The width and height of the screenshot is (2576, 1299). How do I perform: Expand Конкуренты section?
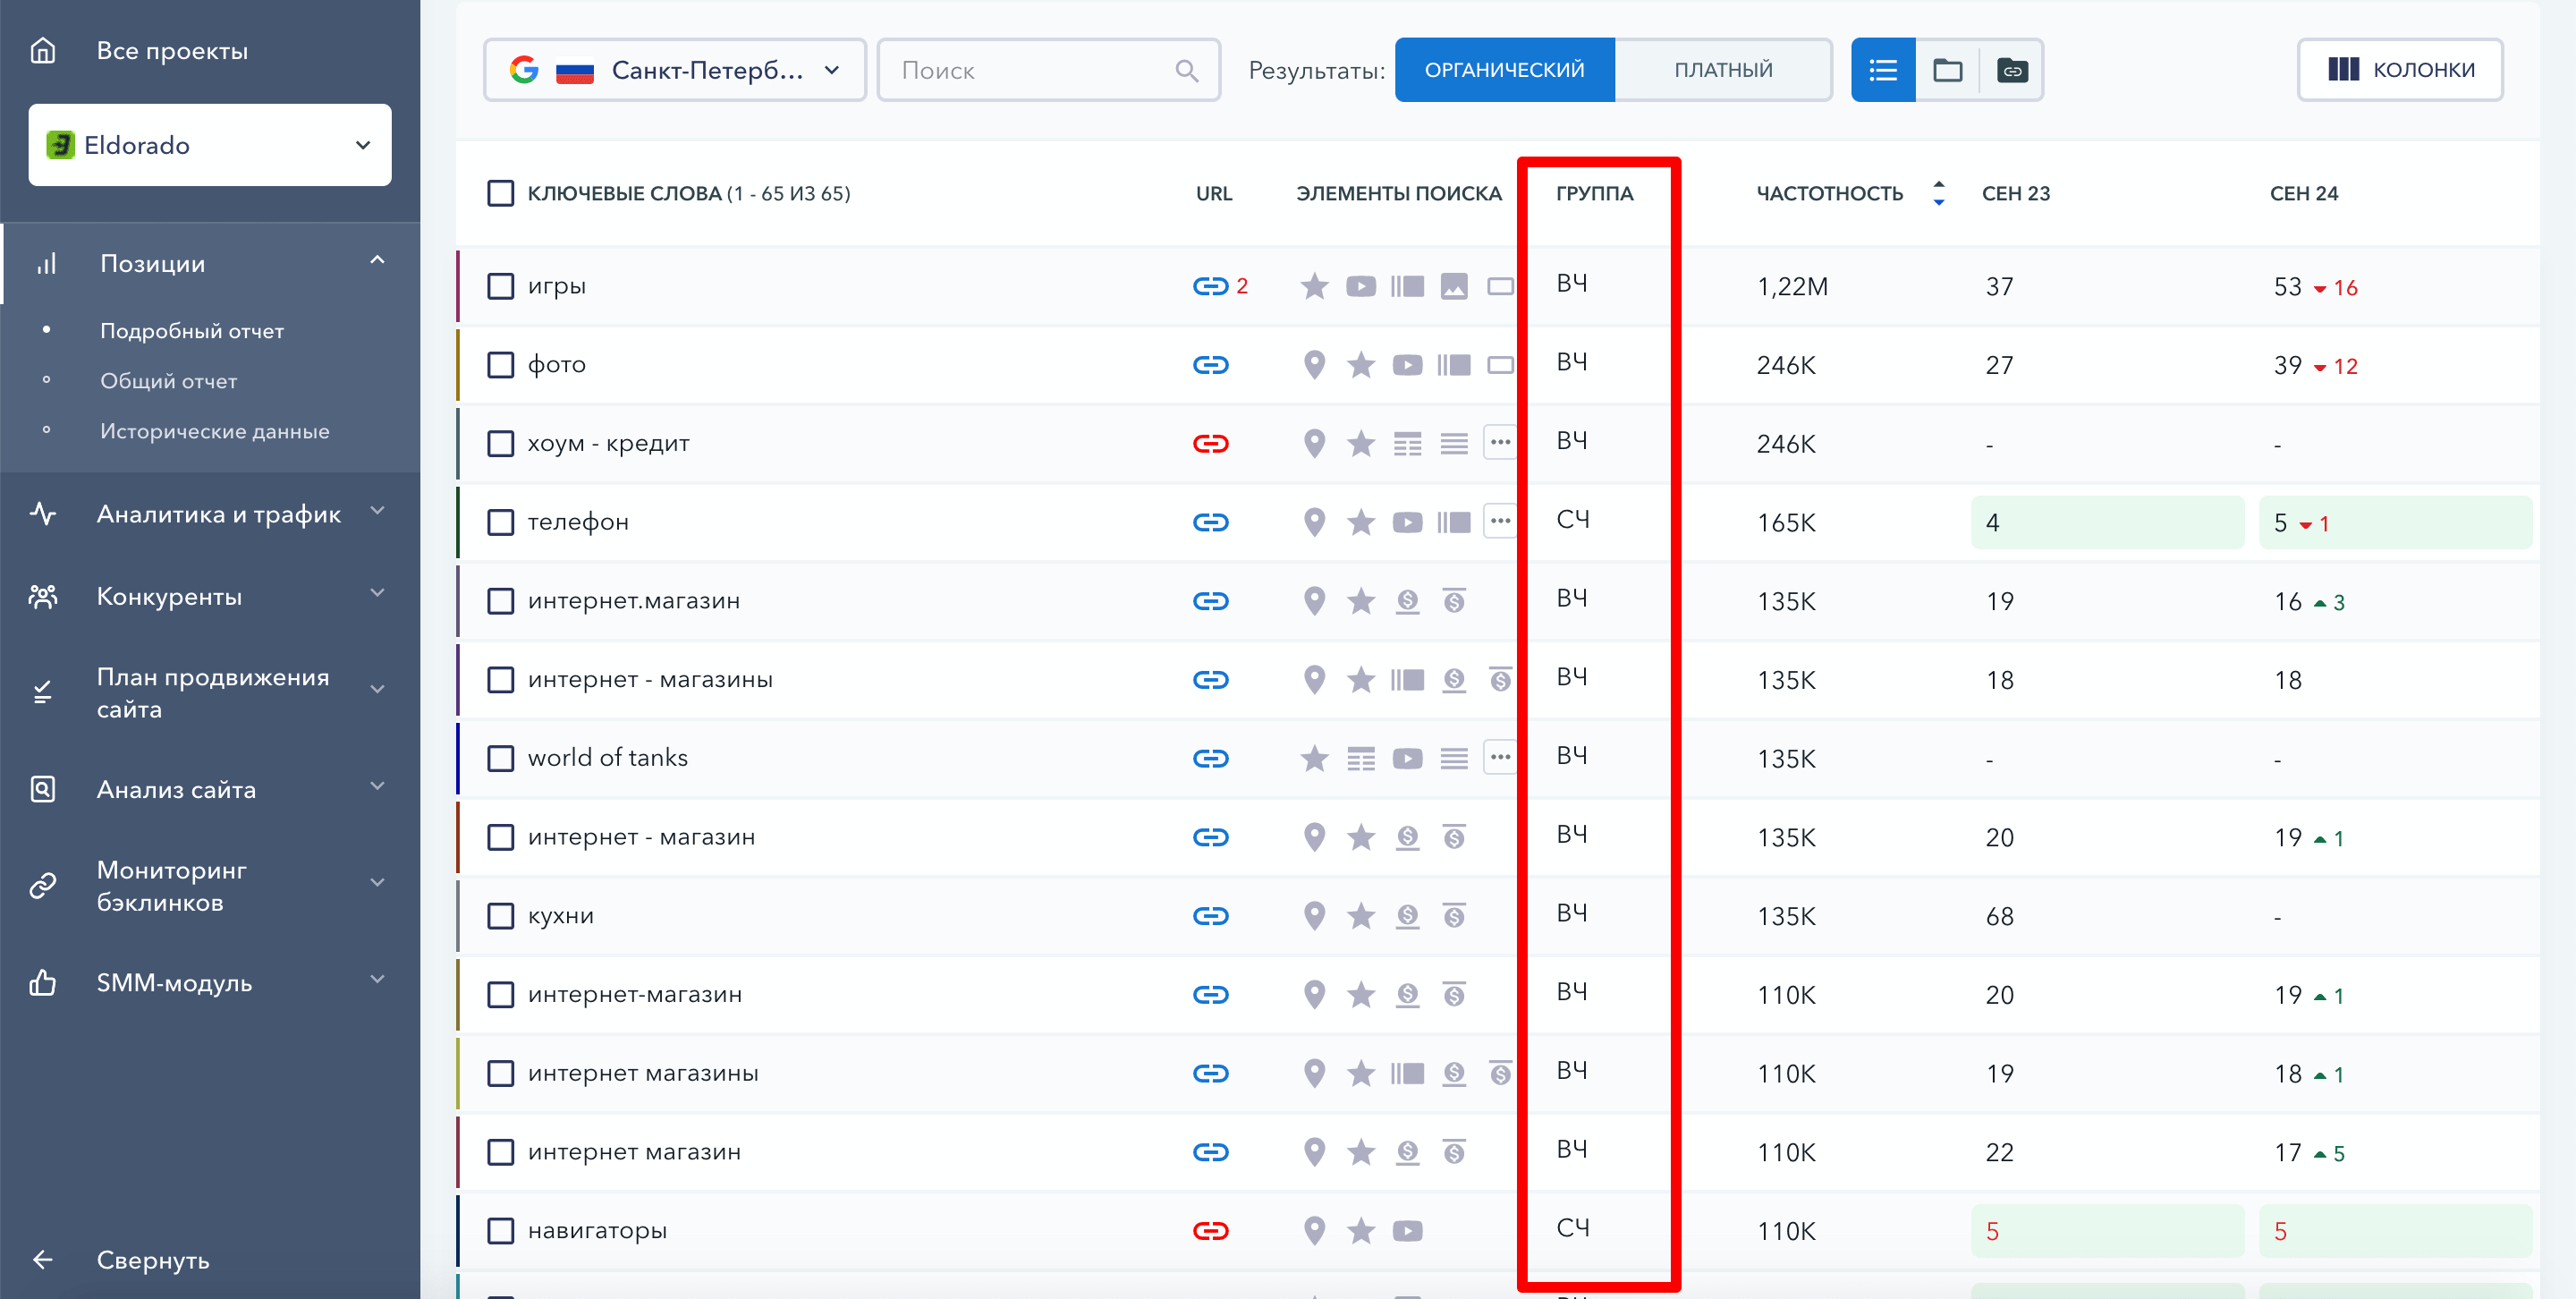click(377, 594)
